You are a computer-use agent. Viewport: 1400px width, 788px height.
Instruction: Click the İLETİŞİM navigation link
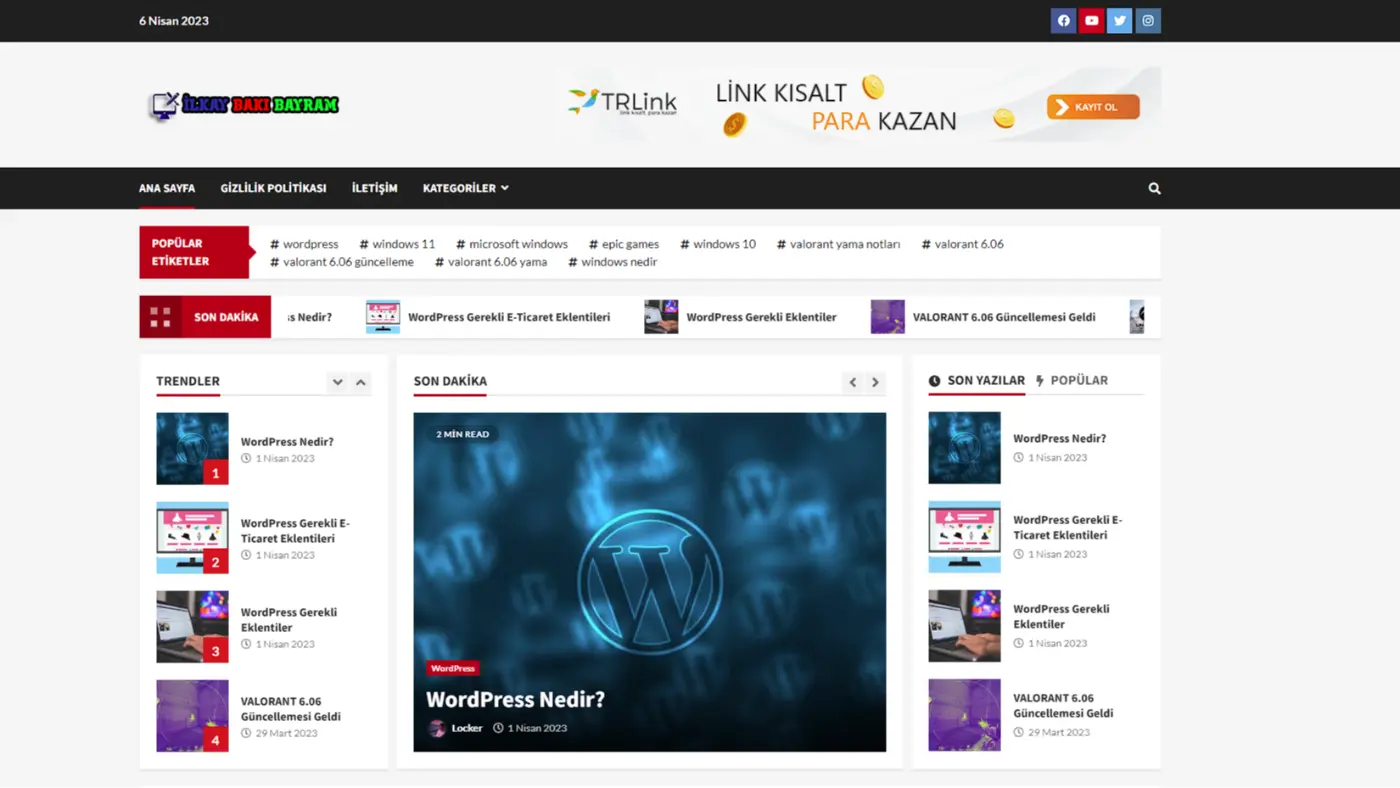tap(375, 188)
